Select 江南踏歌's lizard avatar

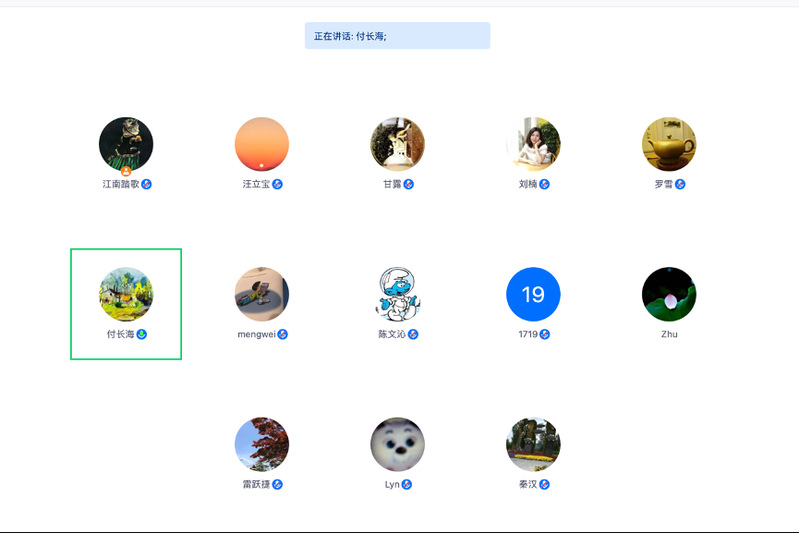pyautogui.click(x=126, y=144)
